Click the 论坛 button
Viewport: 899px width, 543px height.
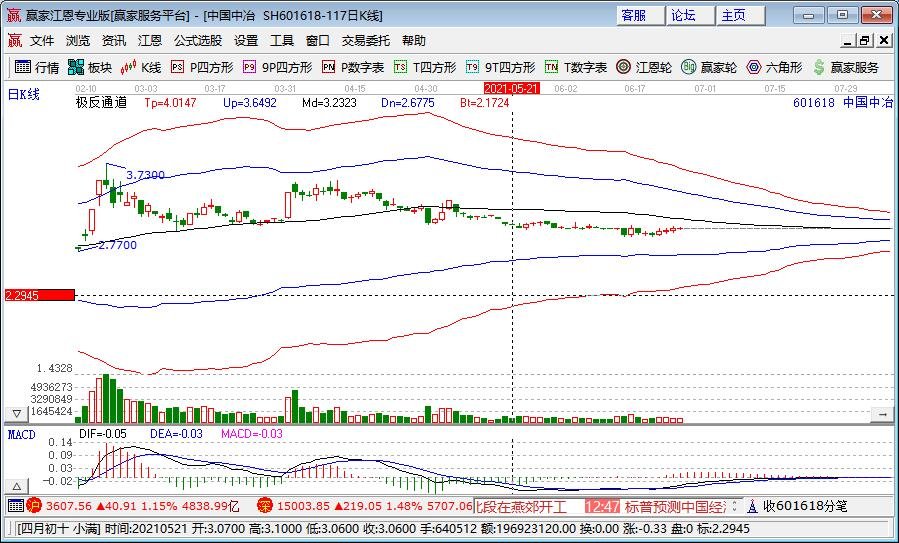[691, 15]
